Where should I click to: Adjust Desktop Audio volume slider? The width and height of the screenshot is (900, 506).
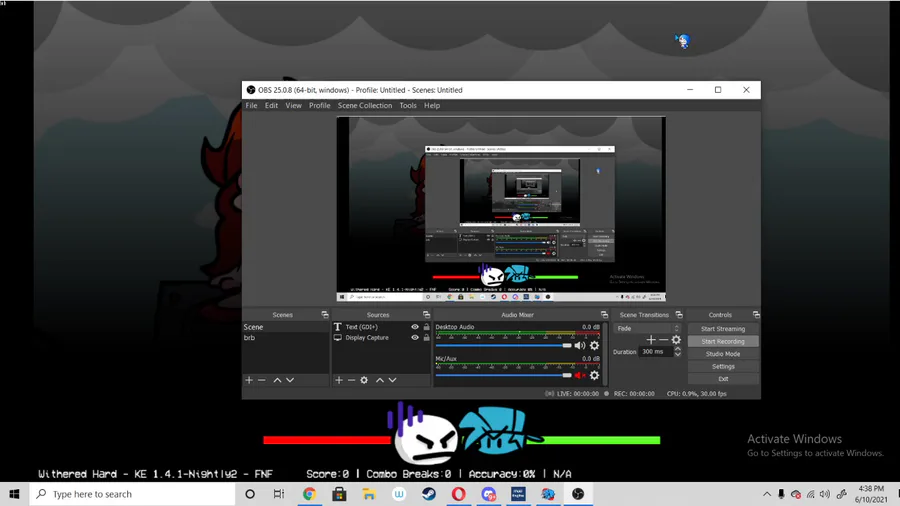[503, 345]
